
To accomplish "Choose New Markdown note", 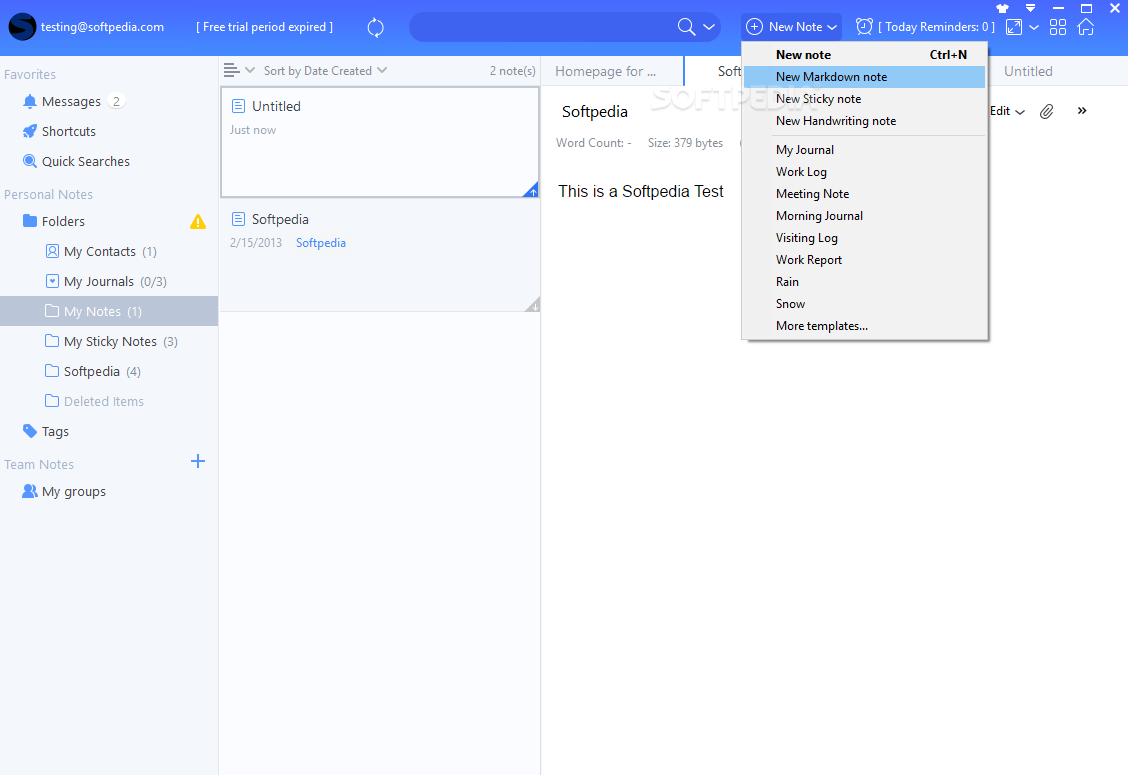I will click(x=865, y=77).
